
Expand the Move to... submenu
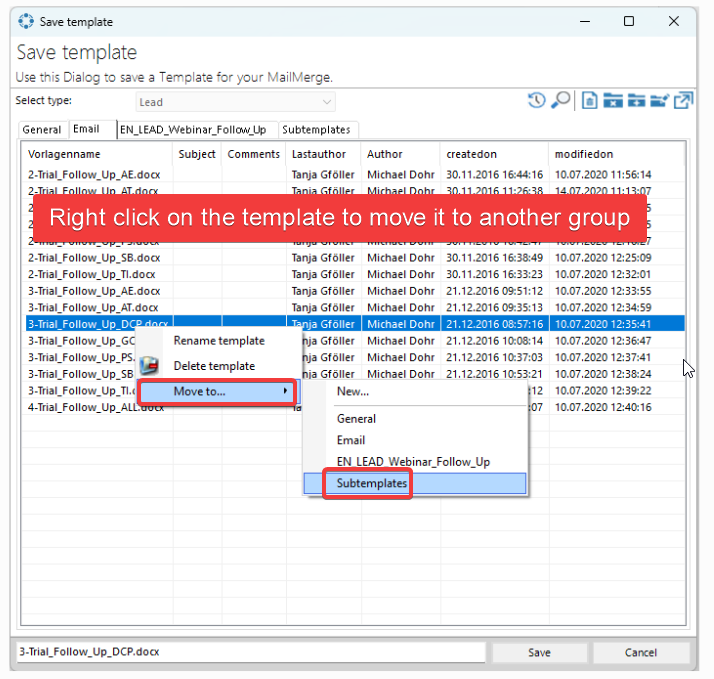[216, 391]
